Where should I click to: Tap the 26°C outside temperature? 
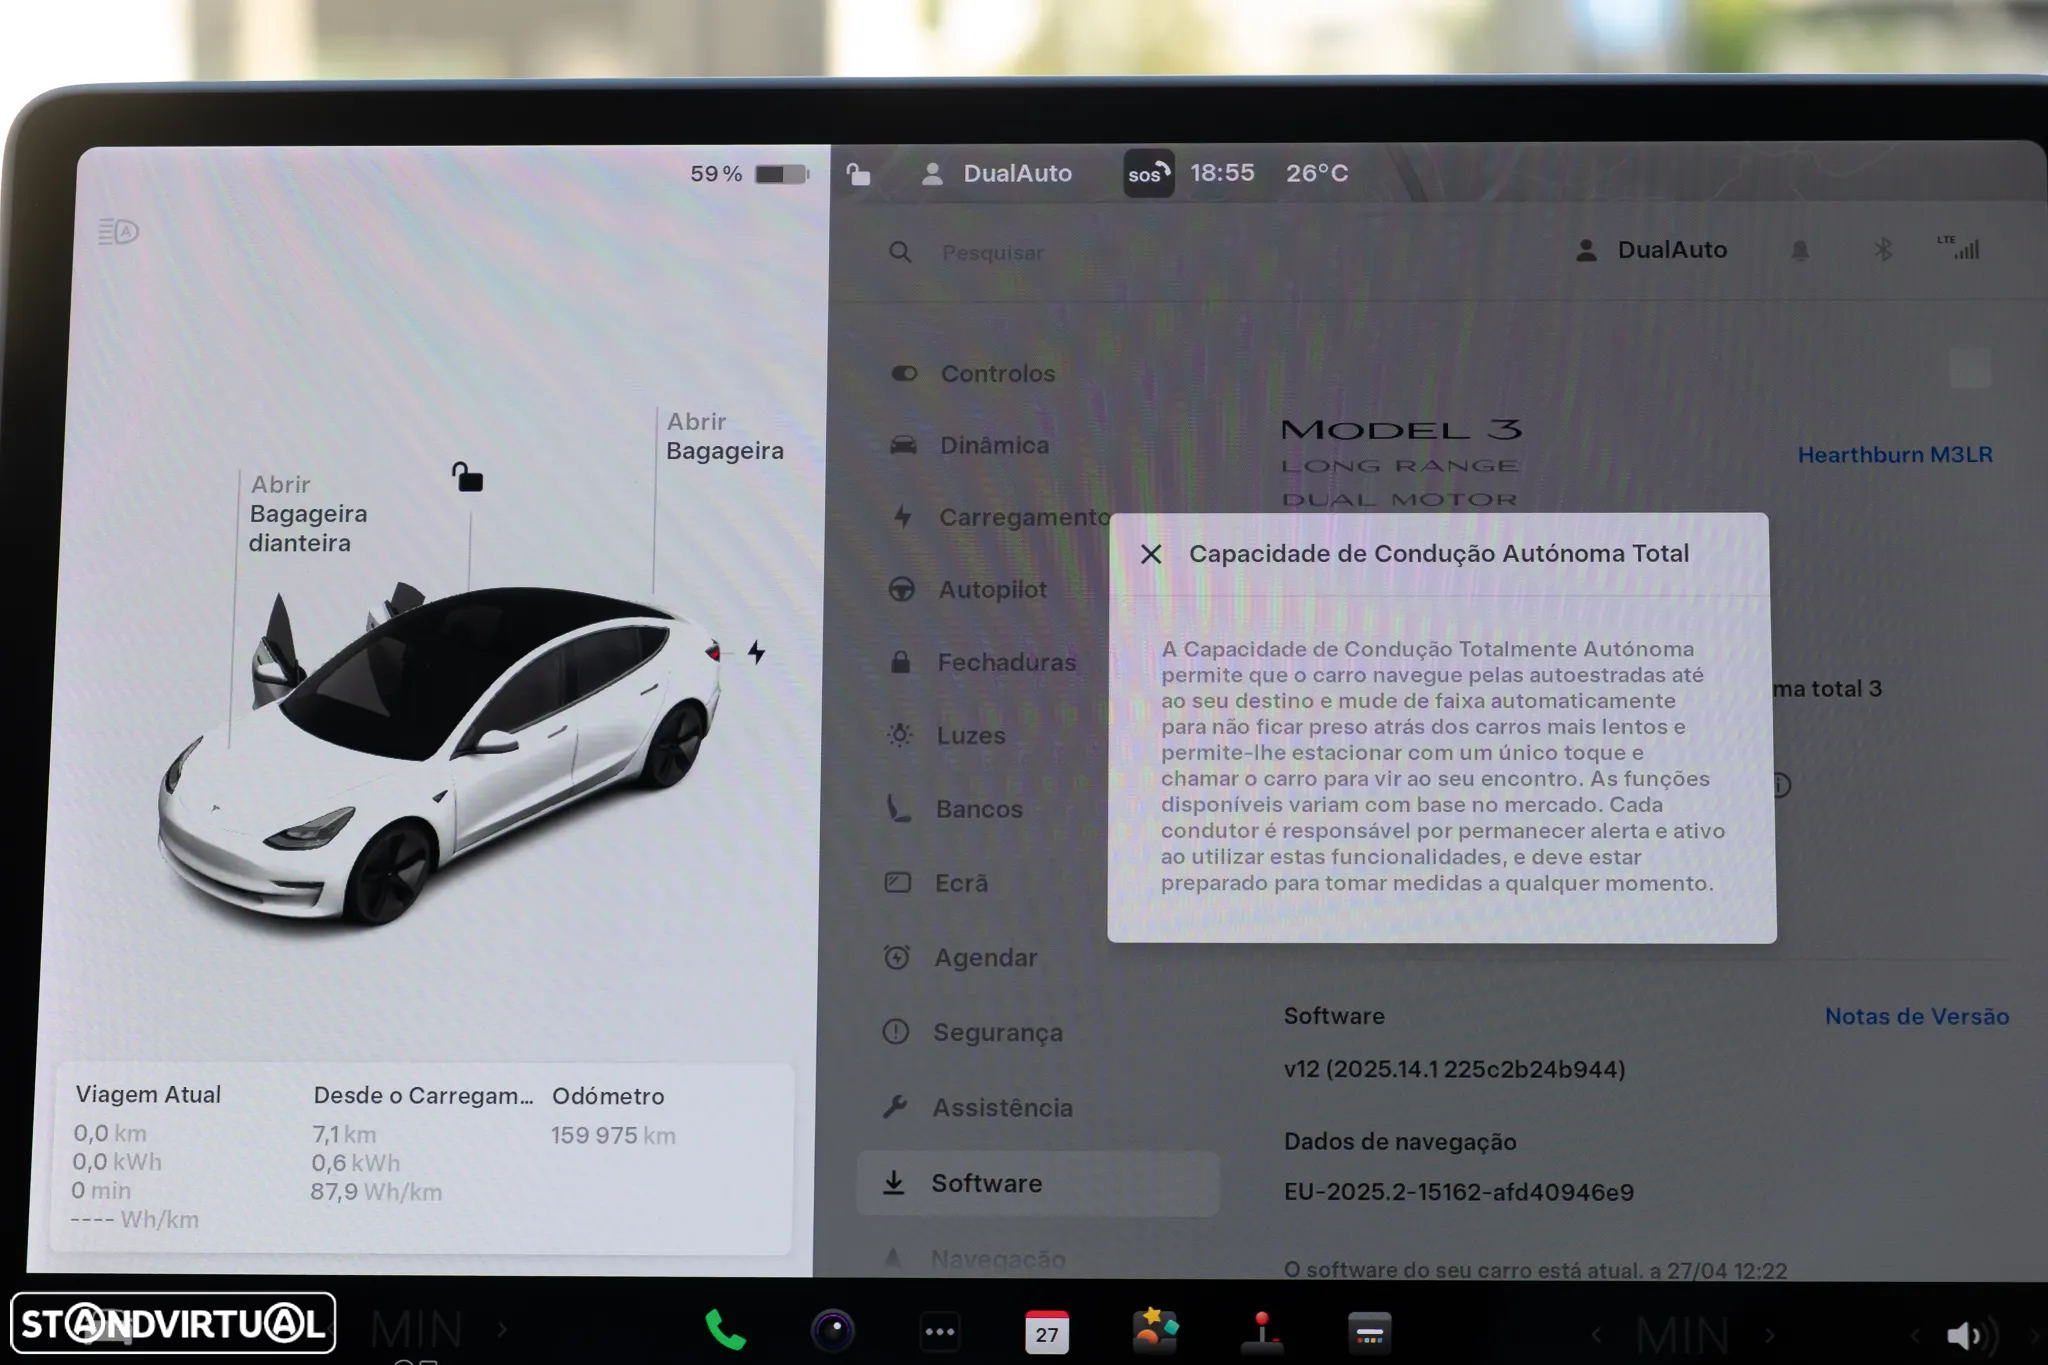(x=1317, y=173)
